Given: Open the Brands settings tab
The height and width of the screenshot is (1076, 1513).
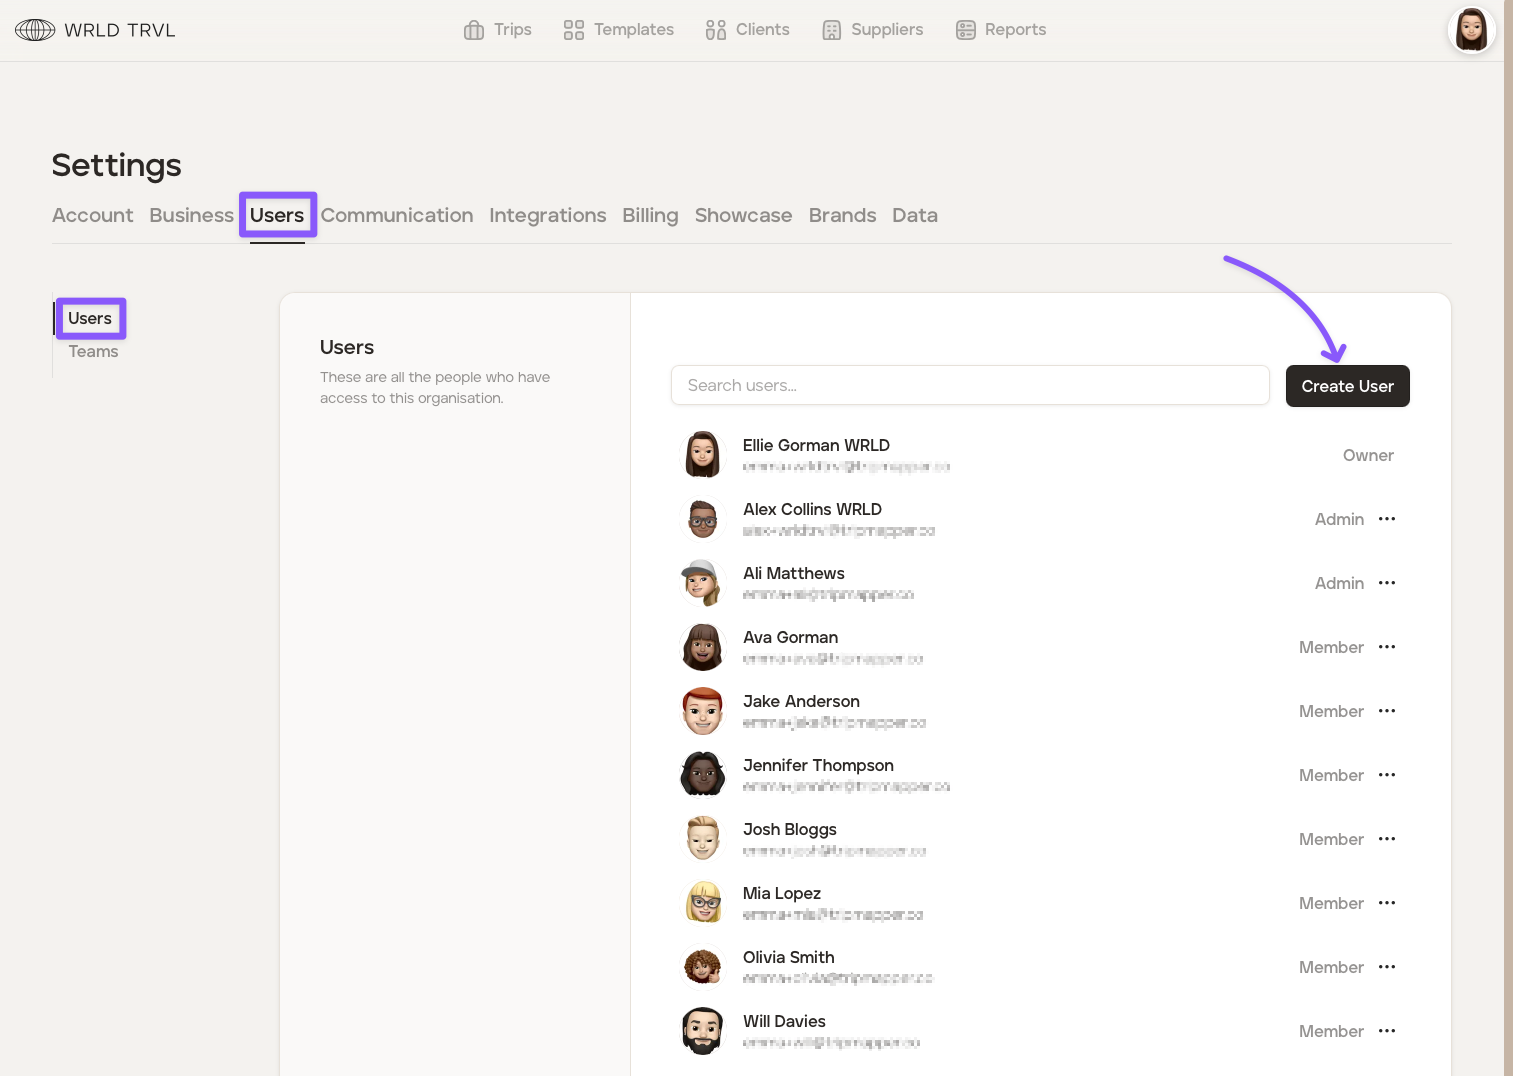Looking at the screenshot, I should [x=842, y=215].
